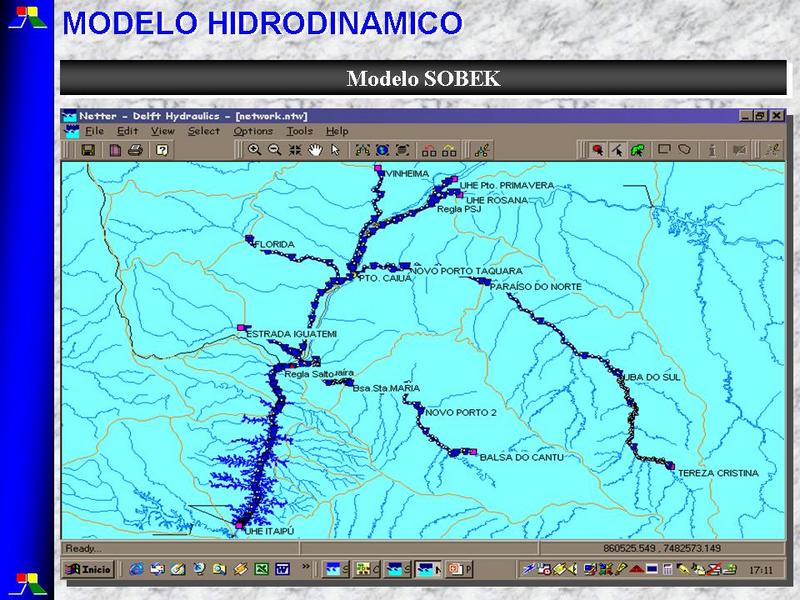Click the NOVO PORTO TAQUARA label
800x600 pixels.
pyautogui.click(x=467, y=271)
